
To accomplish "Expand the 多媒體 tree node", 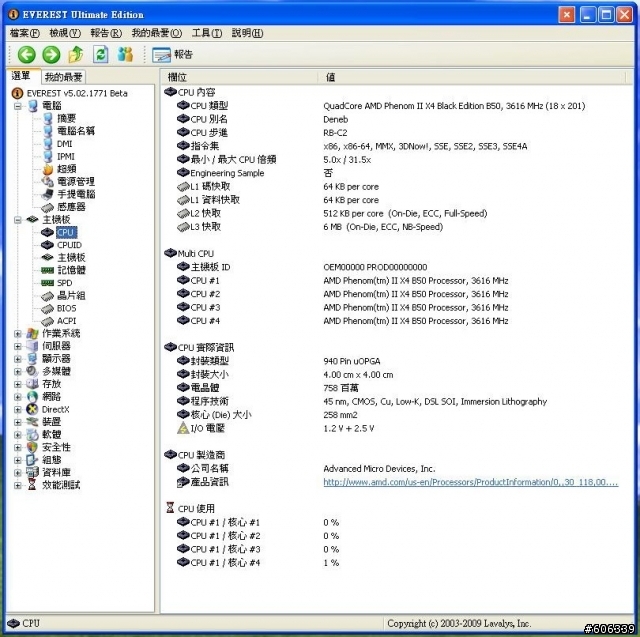I will click(18, 372).
